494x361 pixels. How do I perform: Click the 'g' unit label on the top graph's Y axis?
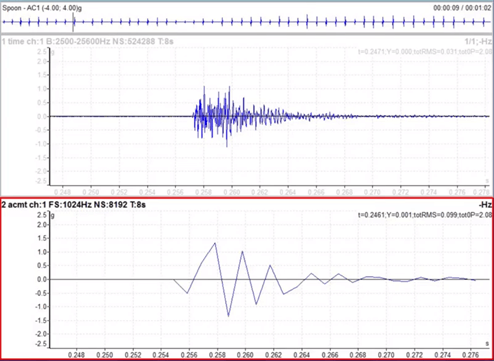click(x=53, y=52)
